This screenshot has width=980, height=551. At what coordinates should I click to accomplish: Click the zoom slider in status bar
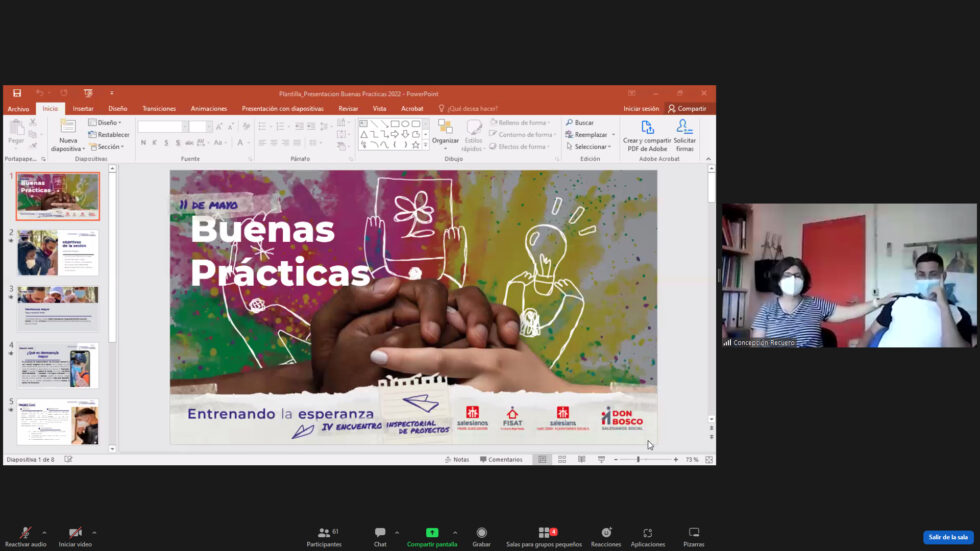pos(639,459)
